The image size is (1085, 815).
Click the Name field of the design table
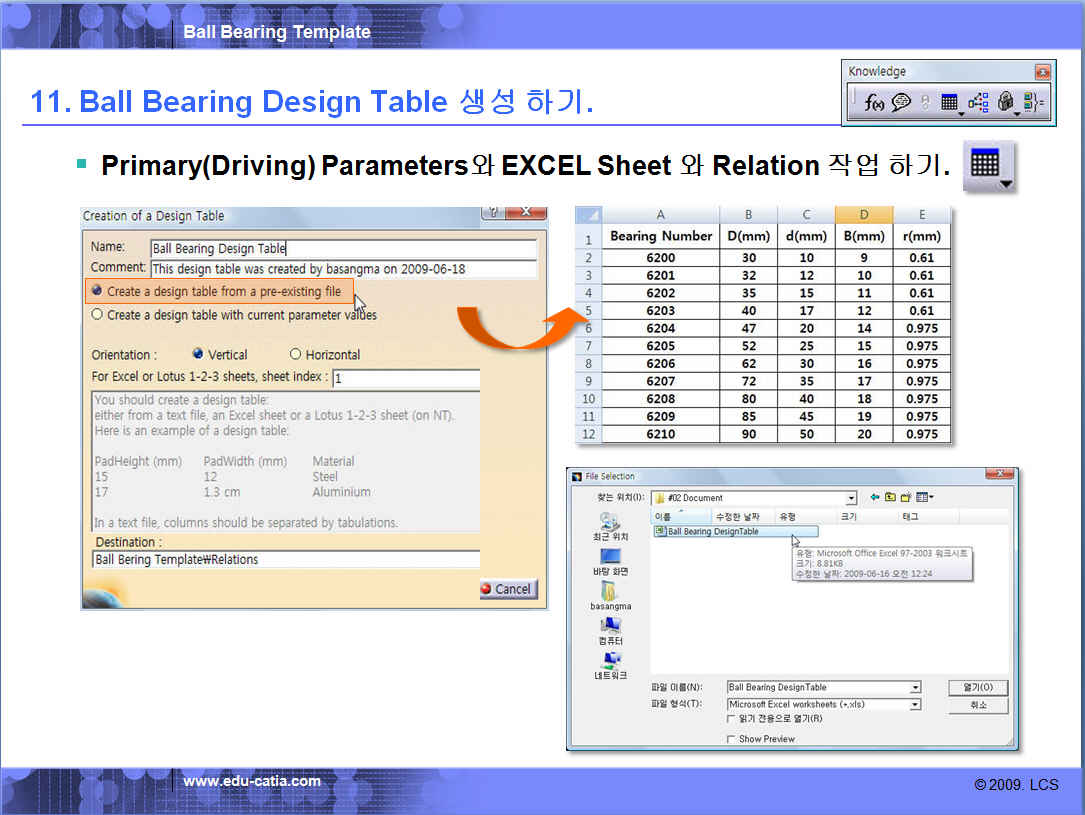click(x=343, y=249)
